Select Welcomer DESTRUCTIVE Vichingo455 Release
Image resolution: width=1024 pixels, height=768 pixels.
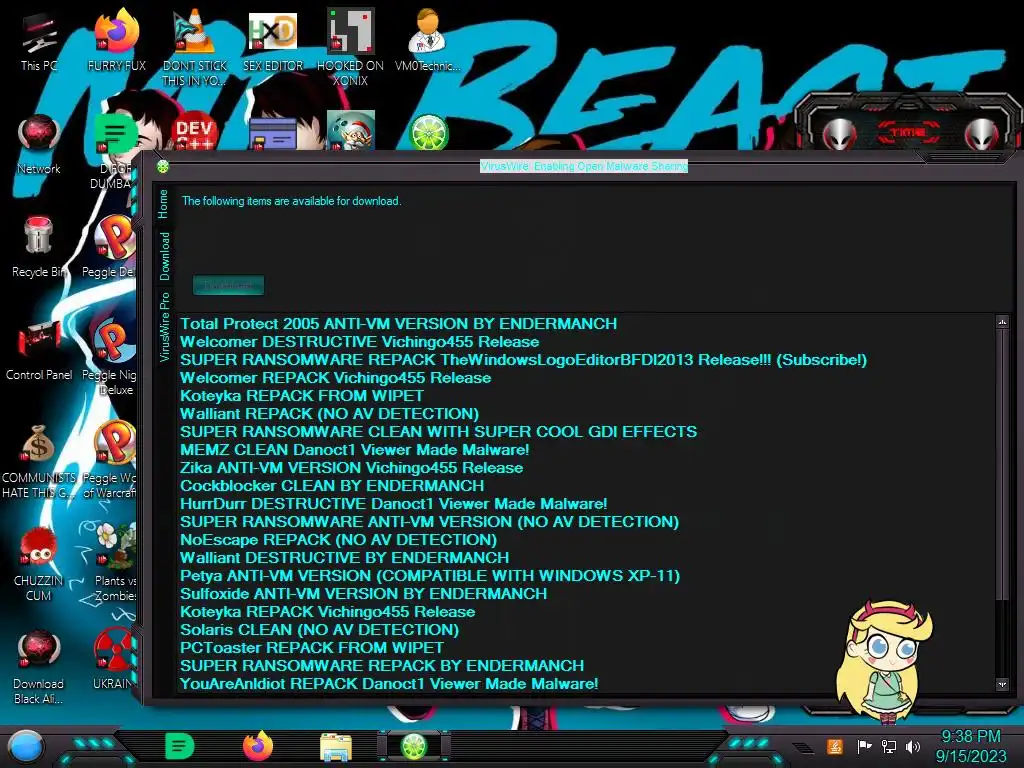(359, 342)
